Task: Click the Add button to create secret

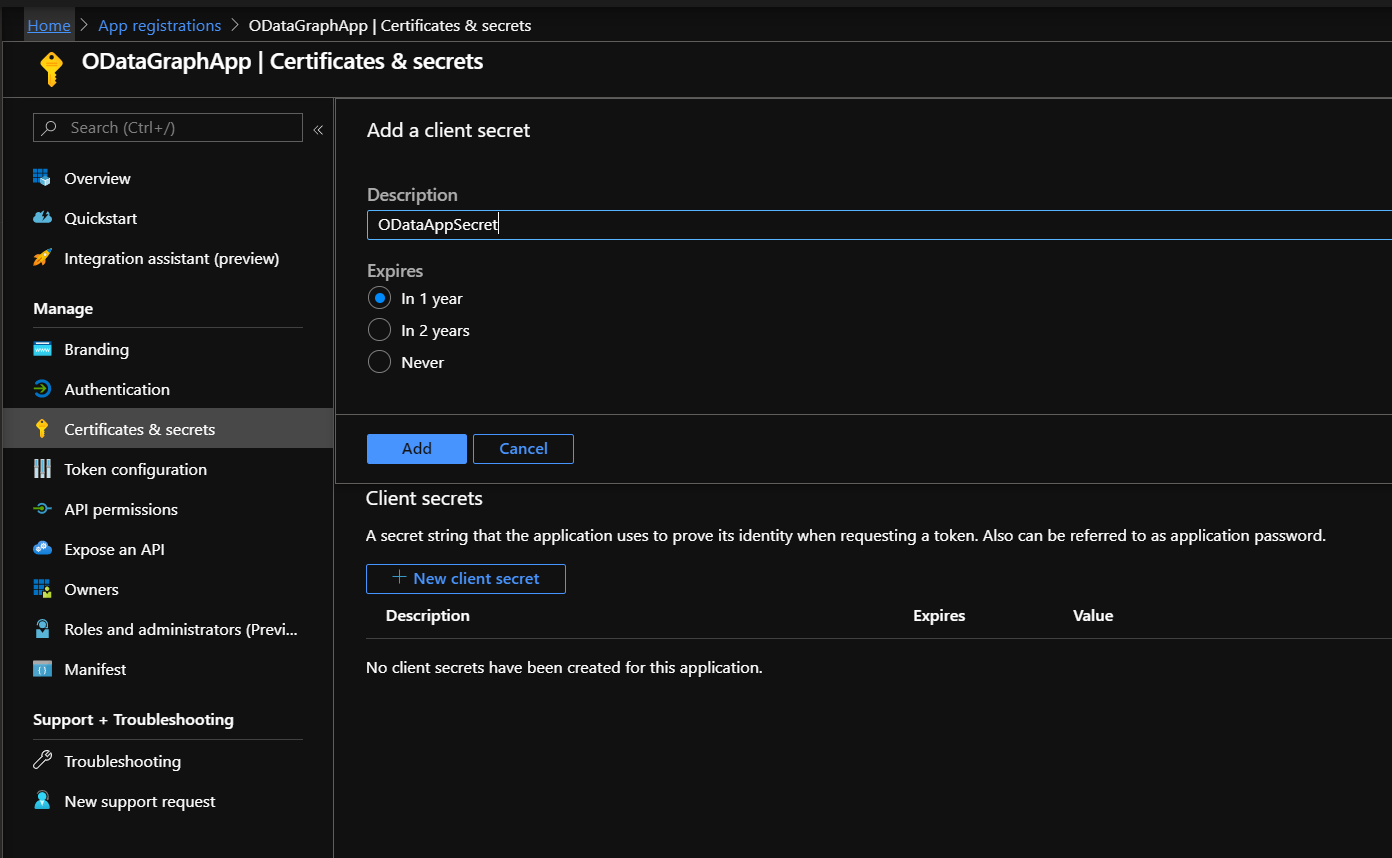Action: pos(417,449)
